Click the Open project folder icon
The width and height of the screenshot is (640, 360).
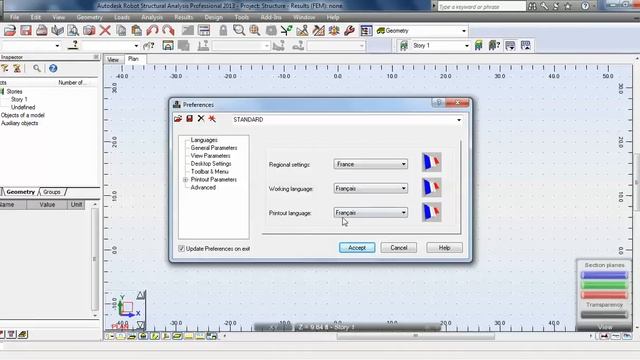tap(10, 30)
